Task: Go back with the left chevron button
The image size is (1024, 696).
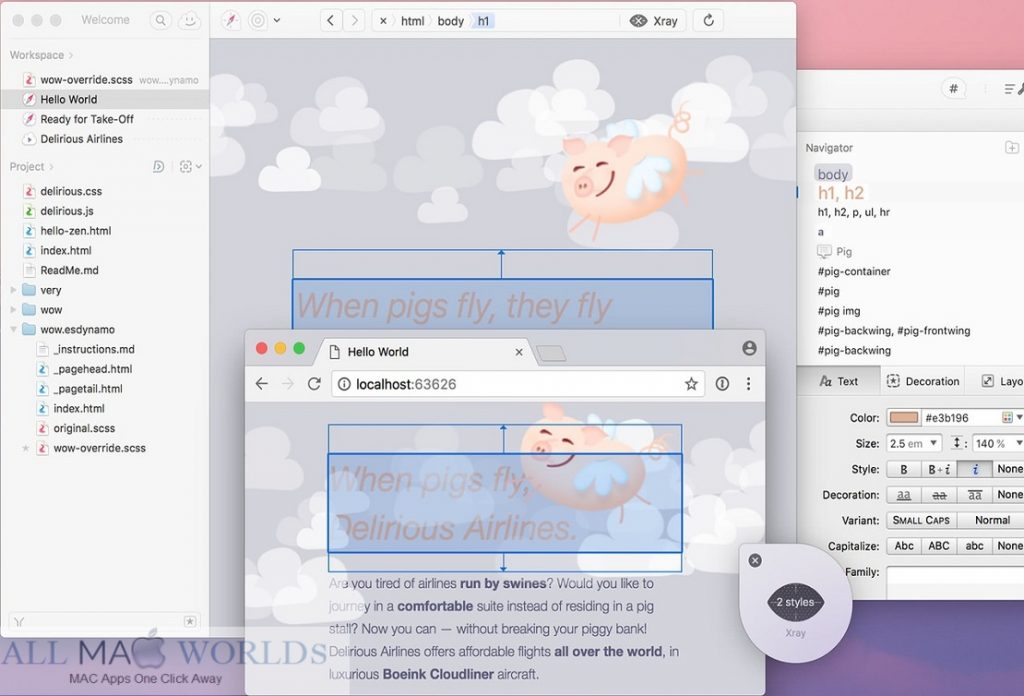Action: tap(330, 21)
